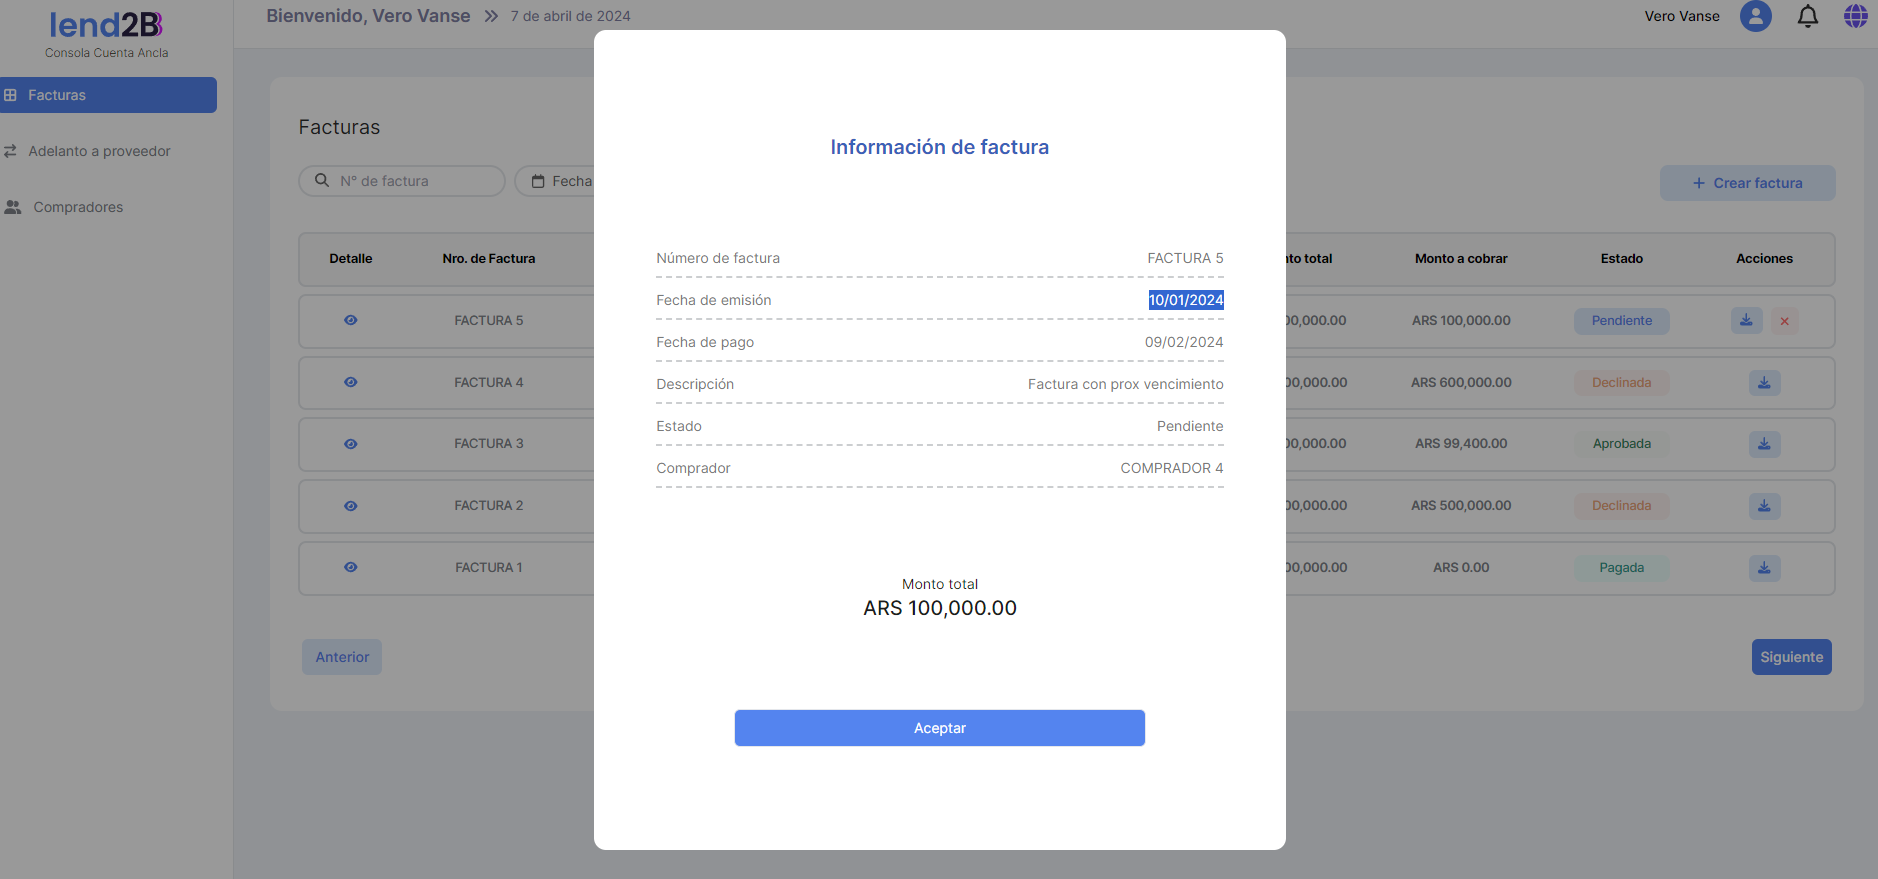1878x879 pixels.
Task: Go to Siguiente page
Action: tap(1791, 657)
